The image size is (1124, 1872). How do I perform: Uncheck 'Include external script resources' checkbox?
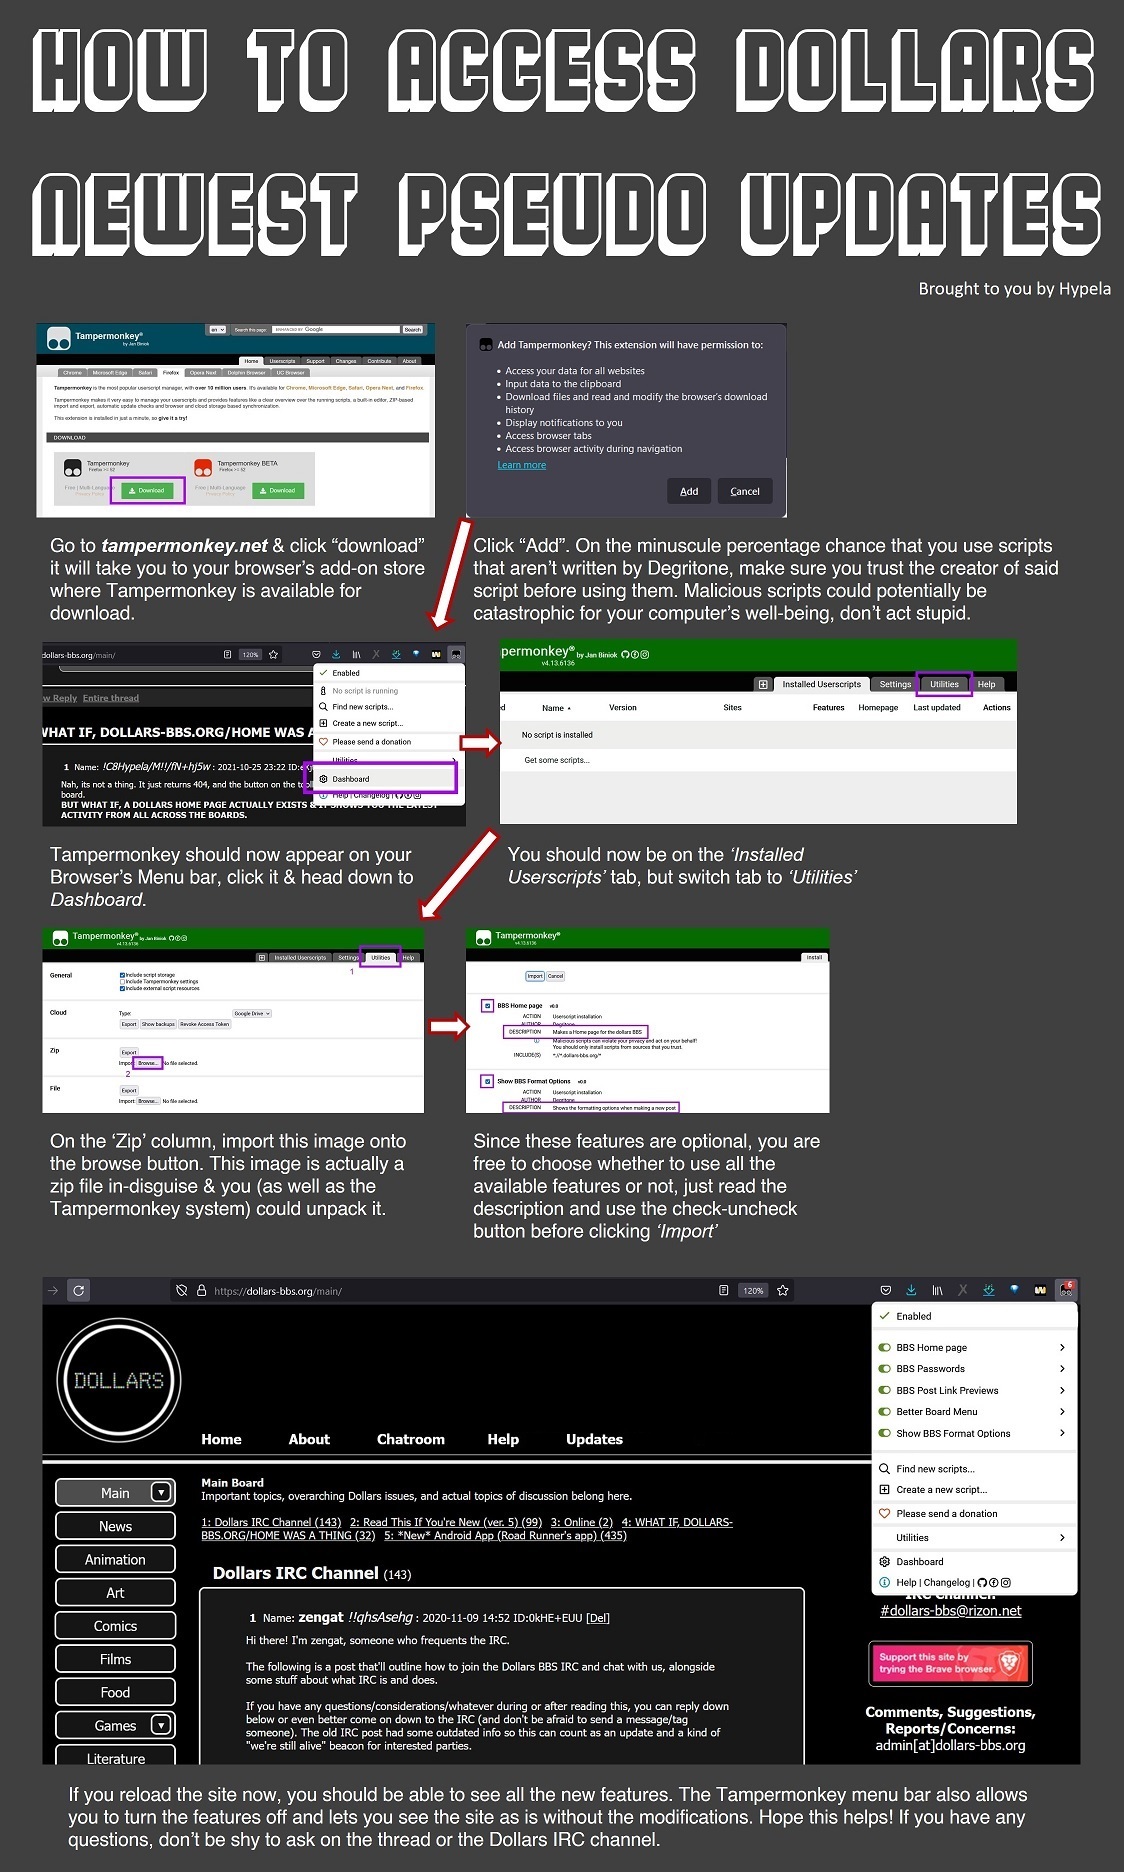click(122, 988)
